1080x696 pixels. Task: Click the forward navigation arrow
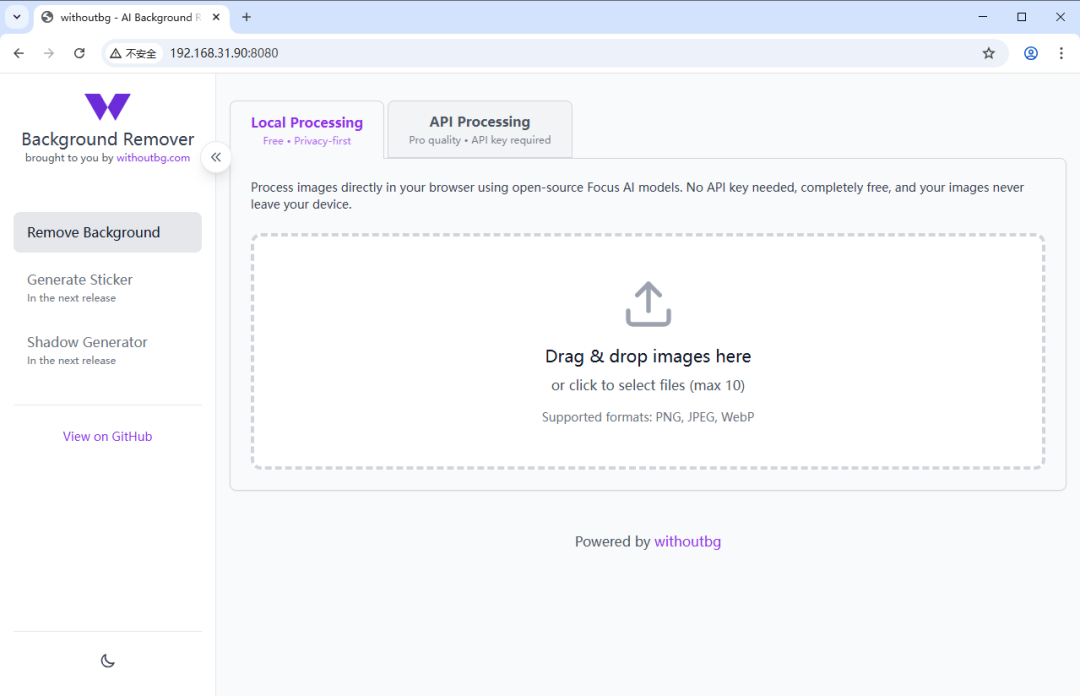tap(48, 53)
